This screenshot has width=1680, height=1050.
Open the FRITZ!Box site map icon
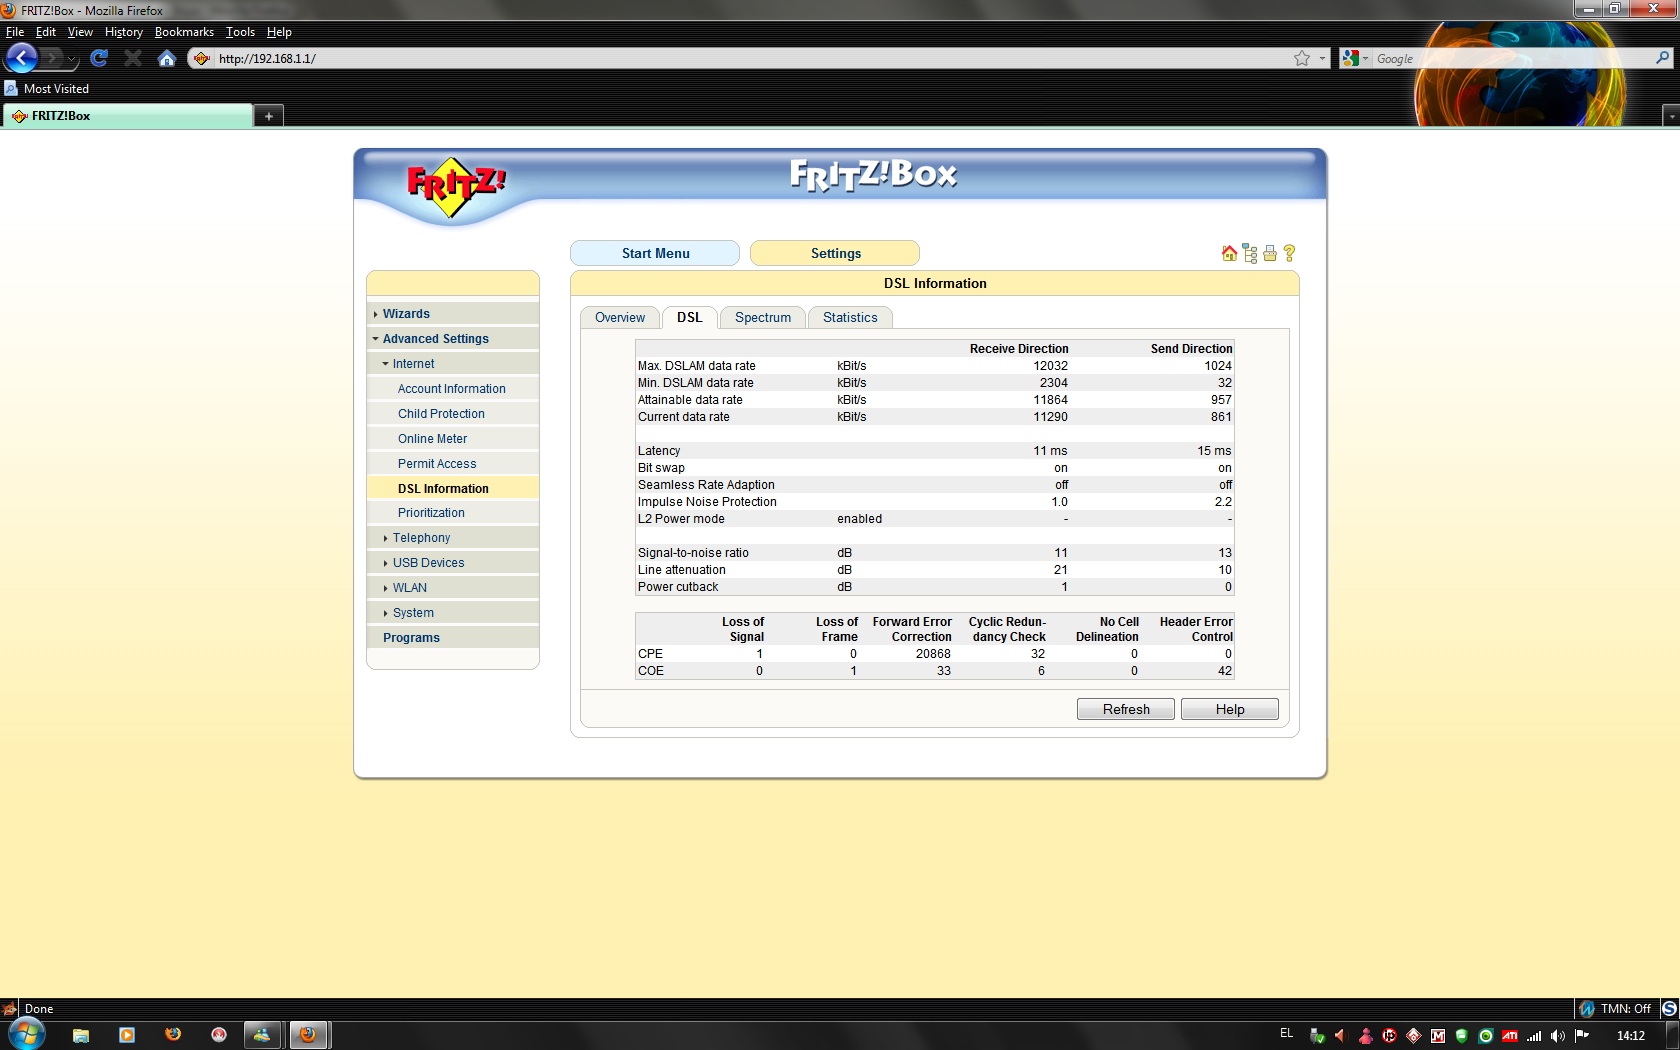1250,253
